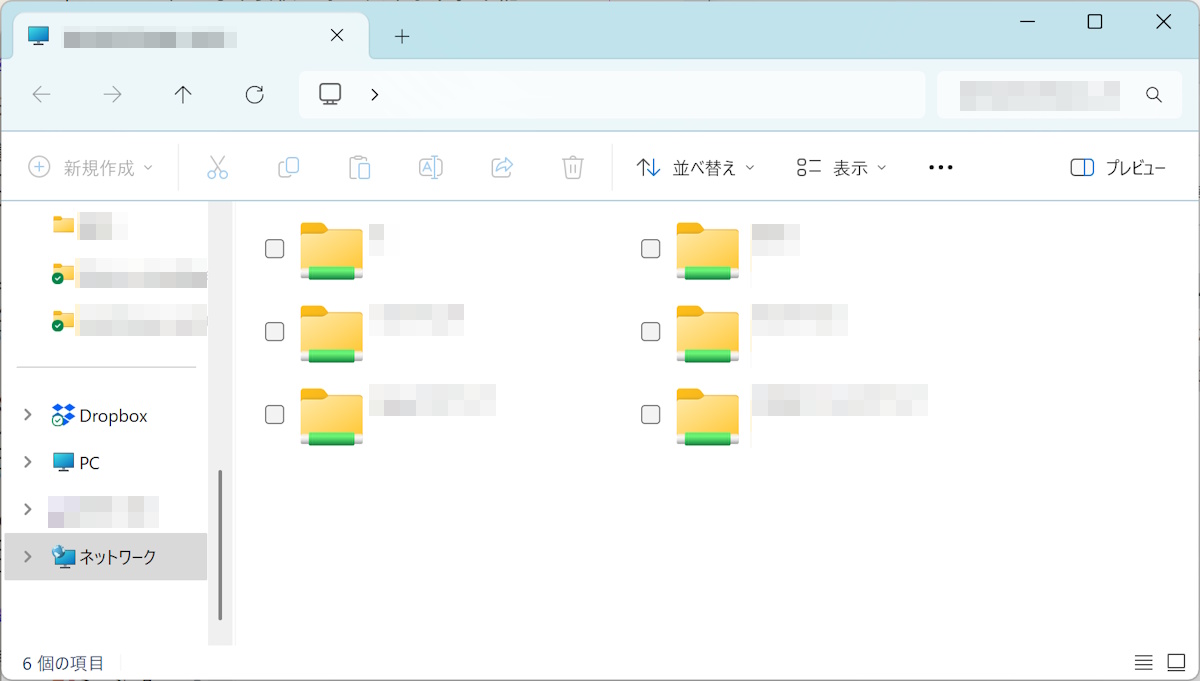
Task: Click the Delete trash can icon
Action: click(573, 168)
